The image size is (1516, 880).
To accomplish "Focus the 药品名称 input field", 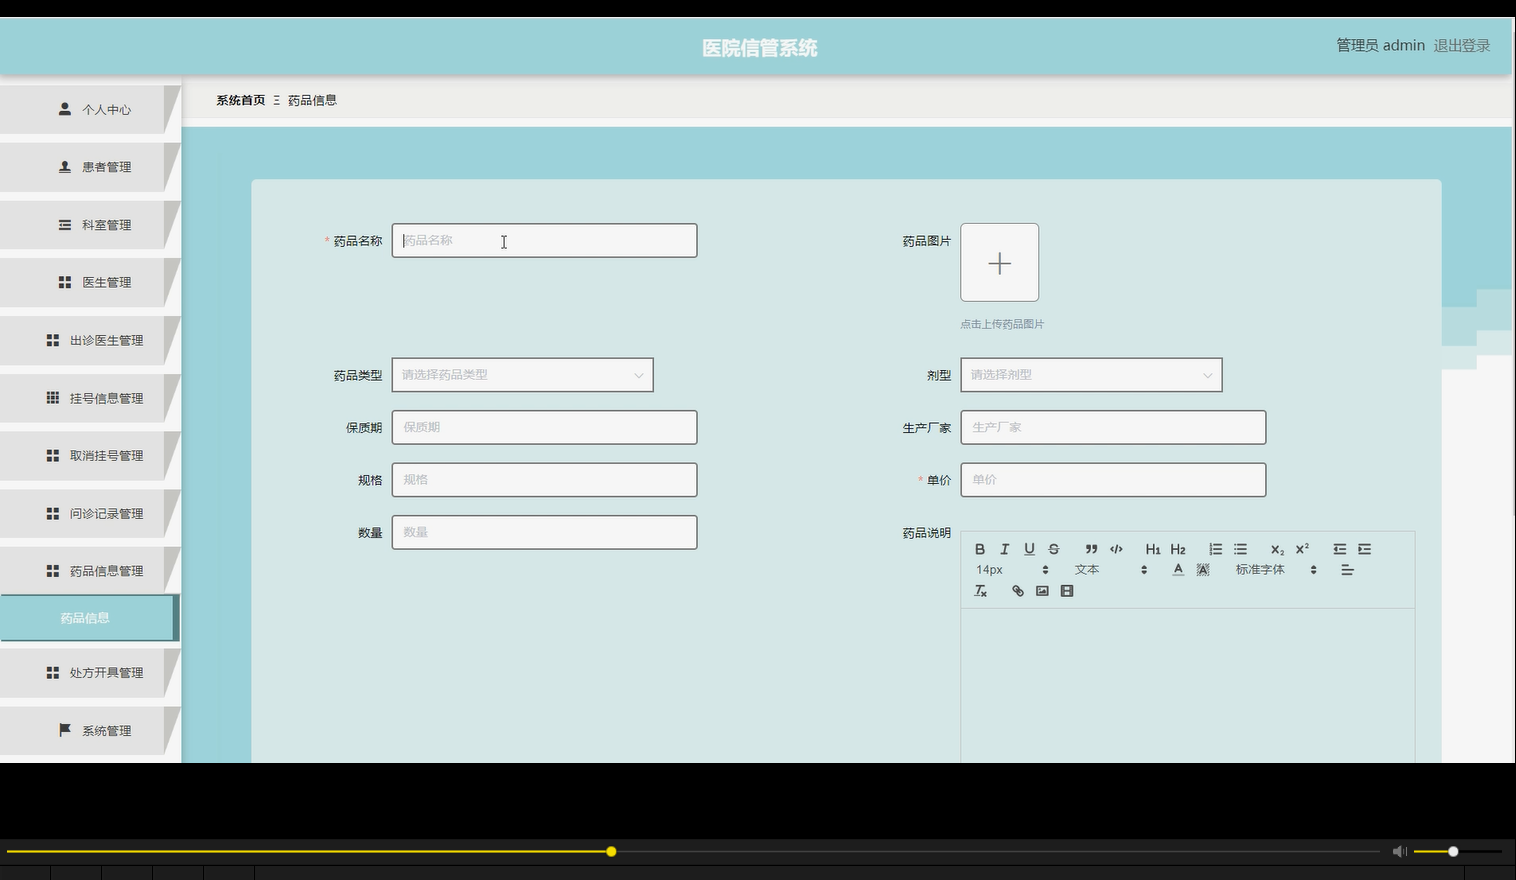I will point(544,240).
